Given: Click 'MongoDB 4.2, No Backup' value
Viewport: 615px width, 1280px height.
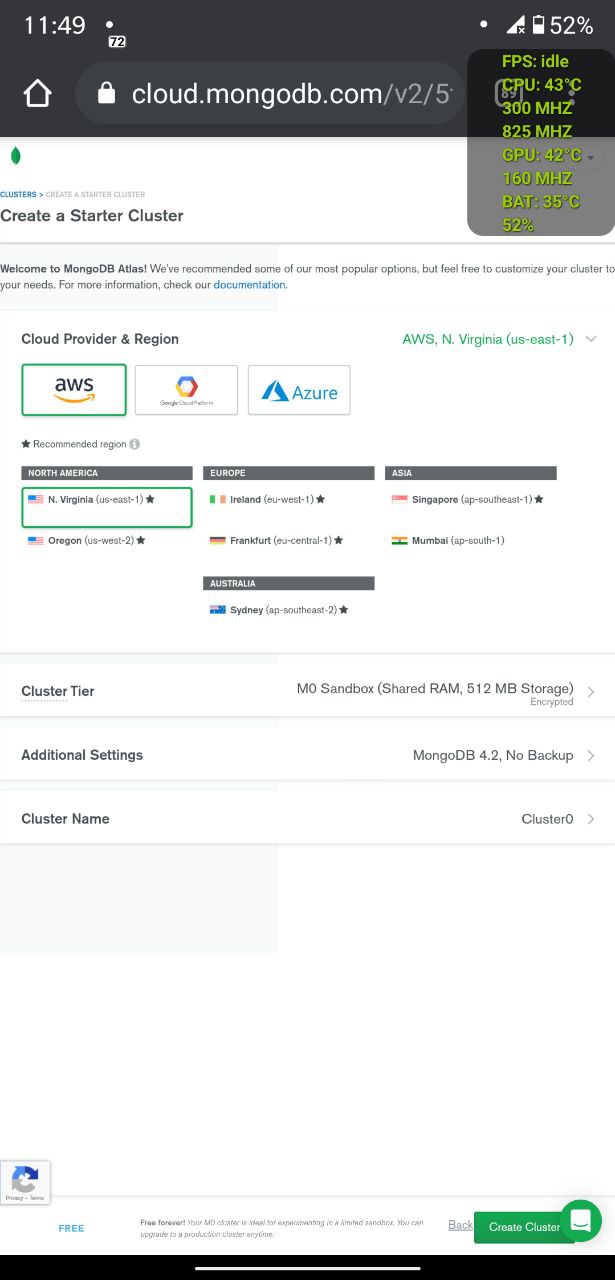Looking at the screenshot, I should click(493, 755).
